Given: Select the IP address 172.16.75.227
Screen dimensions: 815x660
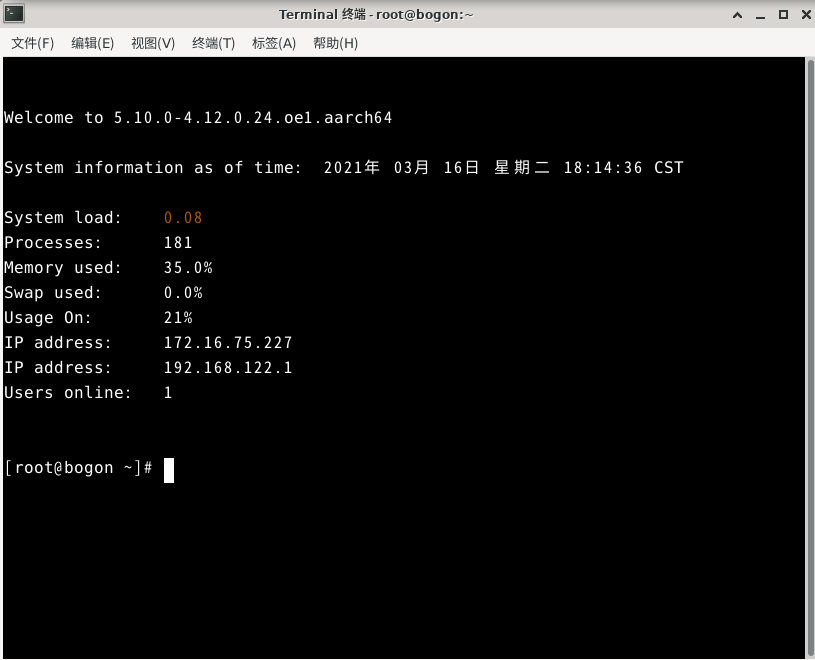Looking at the screenshot, I should coord(227,342).
